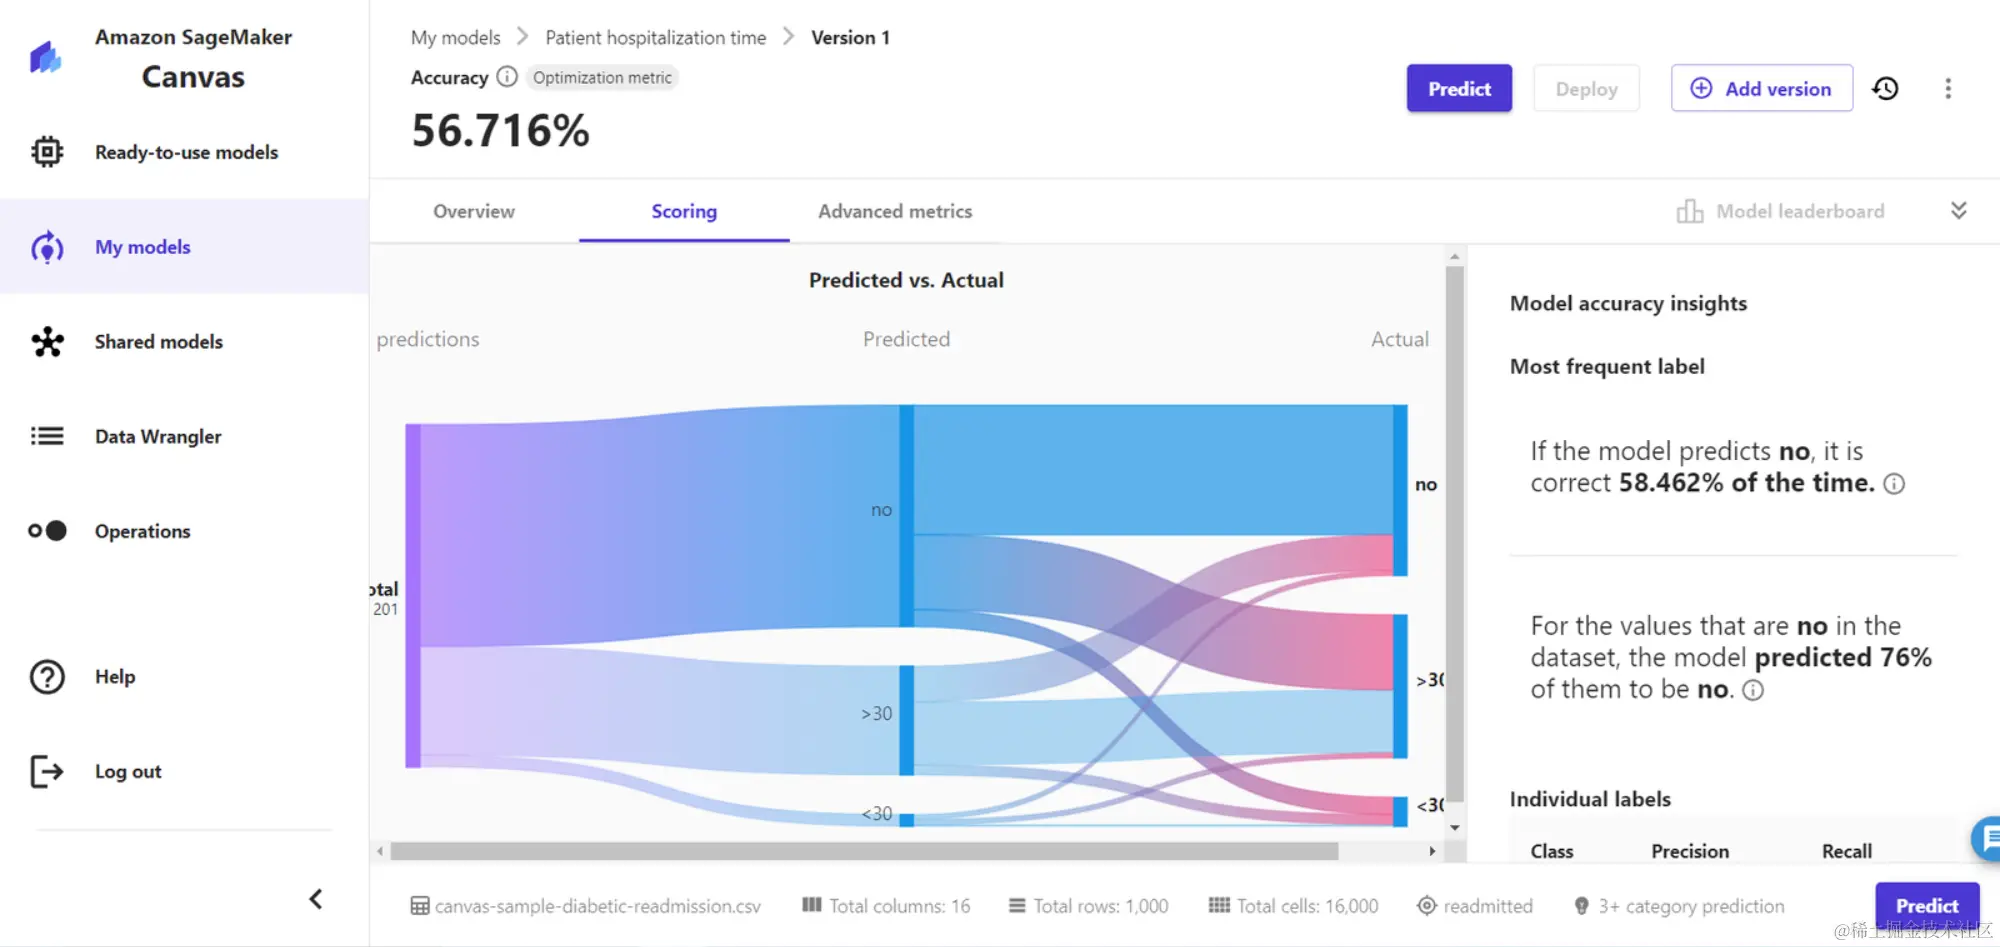Open Shared models from the sidebar icon

[47, 342]
